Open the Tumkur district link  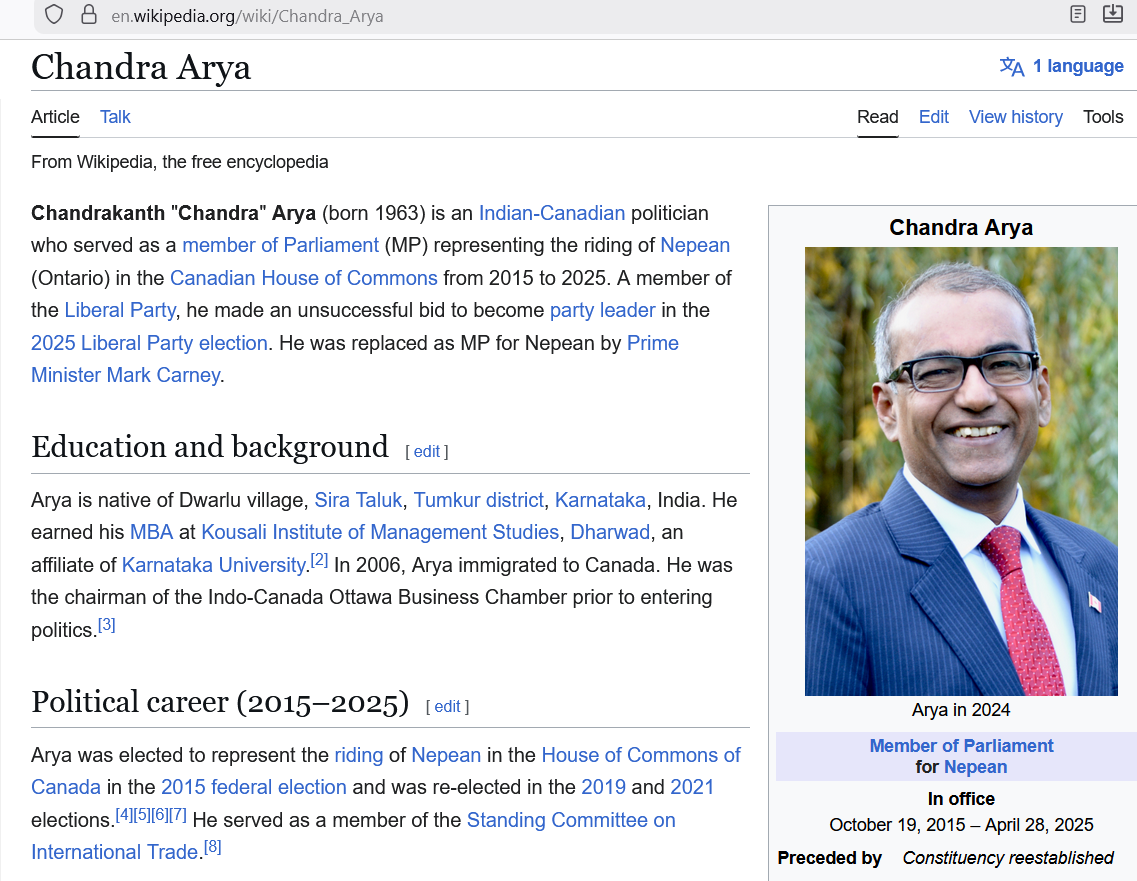[479, 500]
